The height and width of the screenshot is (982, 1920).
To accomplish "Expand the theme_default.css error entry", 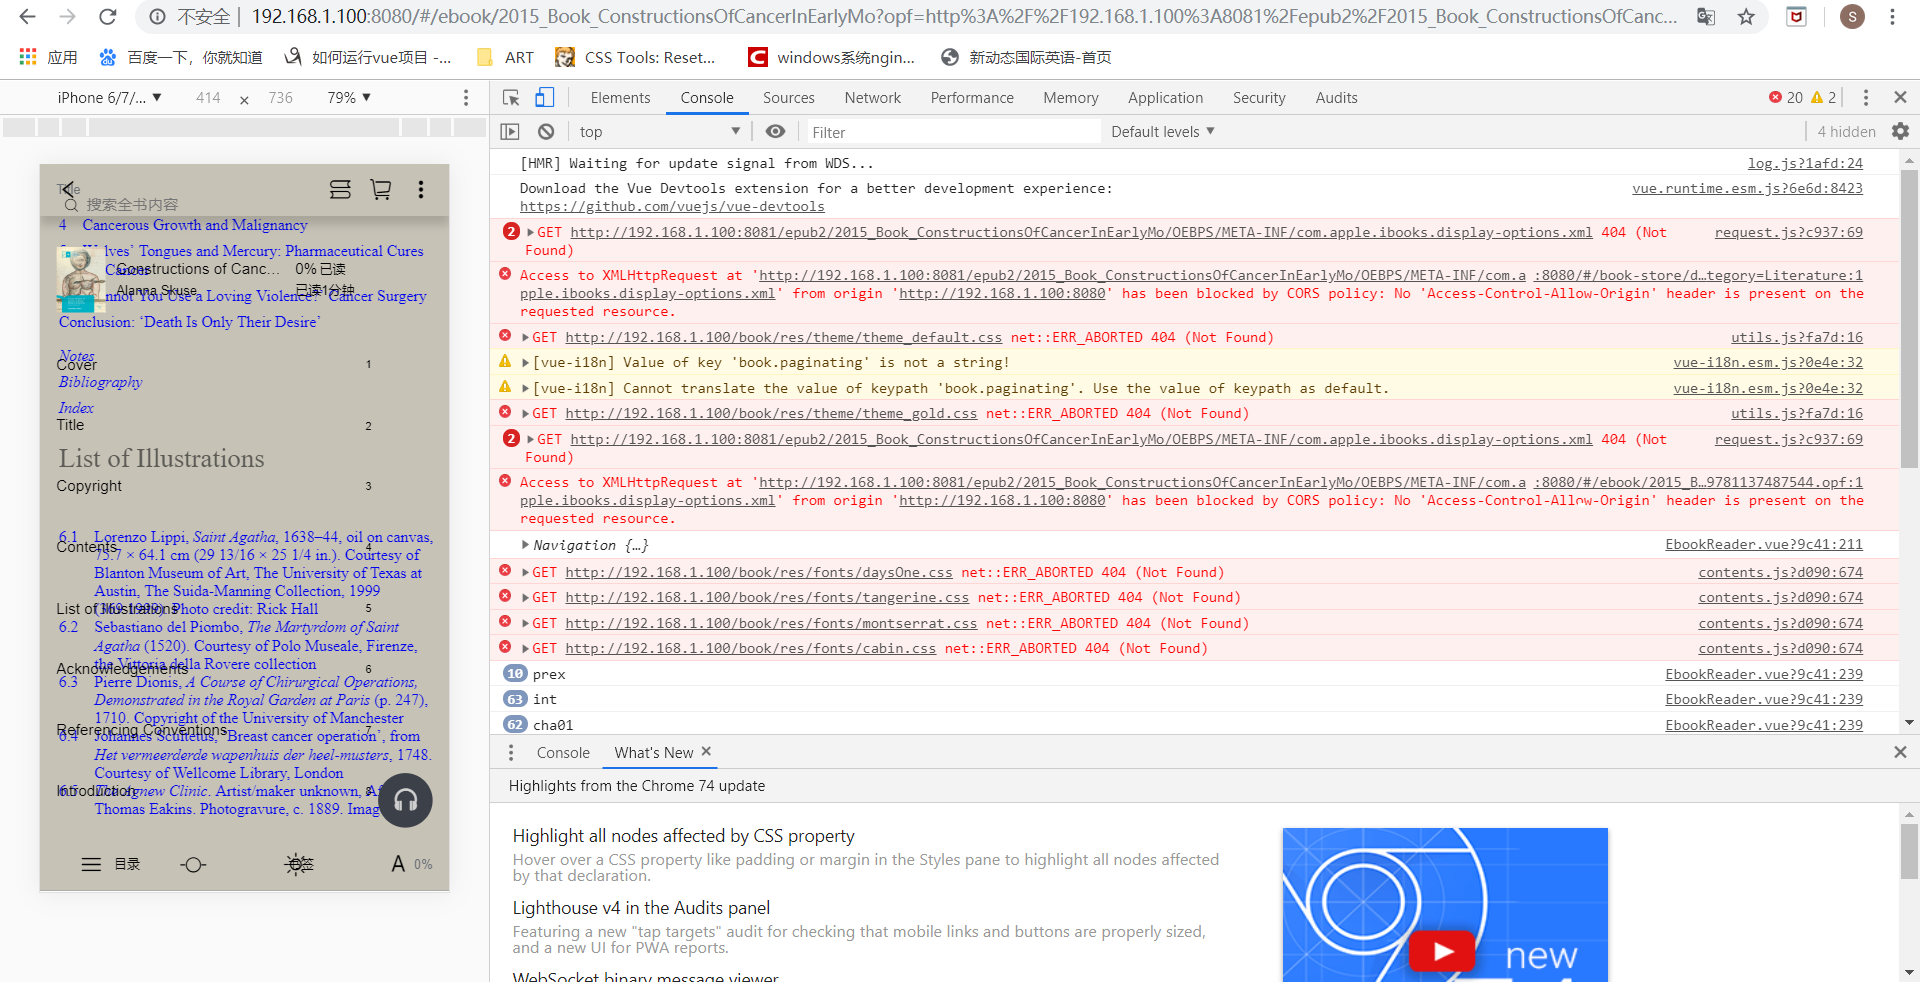I will click(526, 338).
